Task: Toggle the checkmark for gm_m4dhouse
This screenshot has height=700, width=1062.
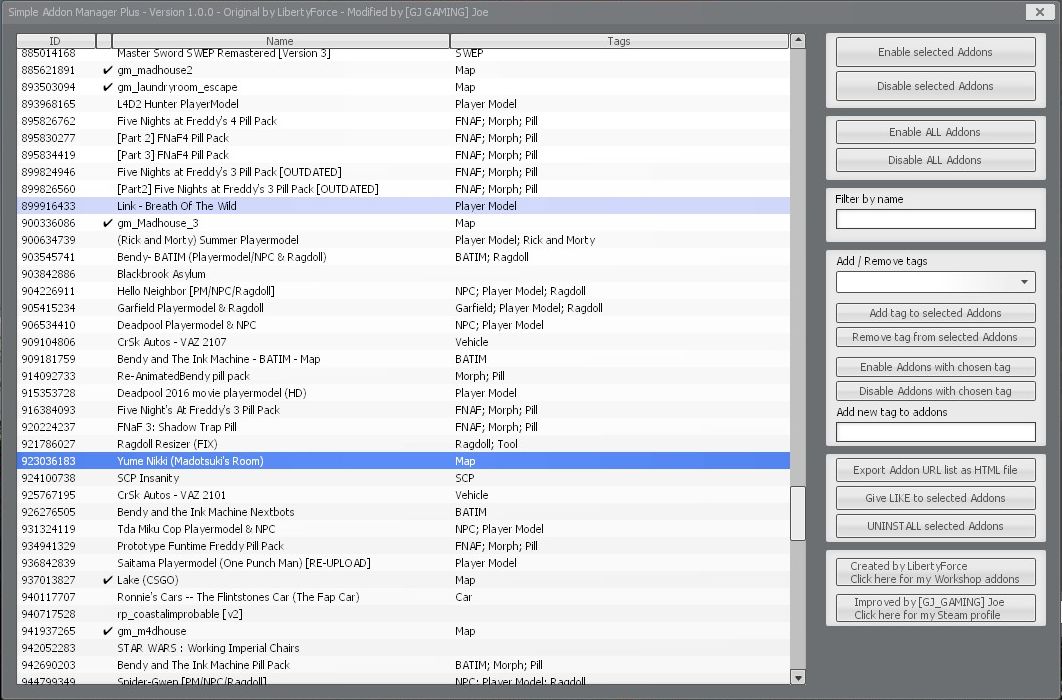Action: tap(107, 631)
